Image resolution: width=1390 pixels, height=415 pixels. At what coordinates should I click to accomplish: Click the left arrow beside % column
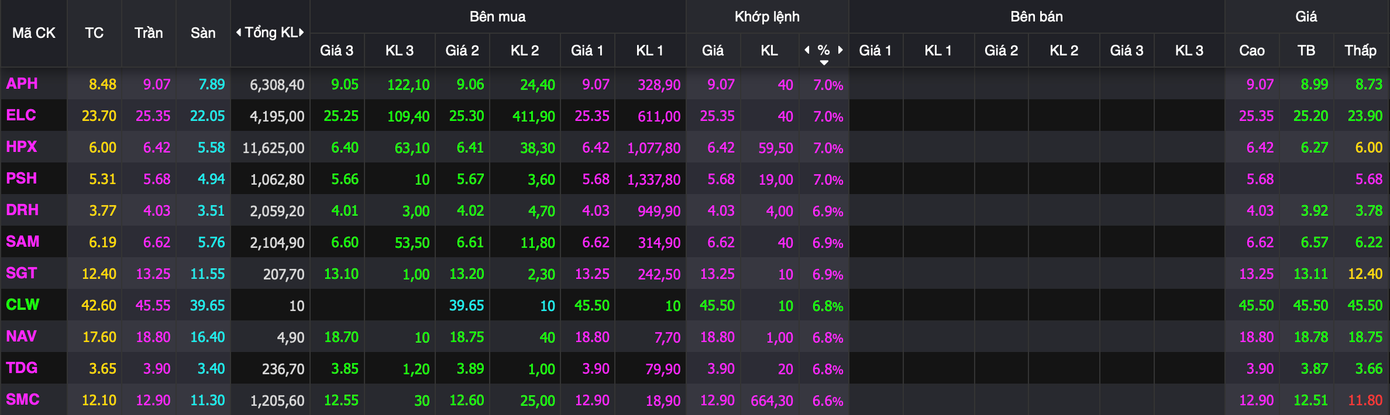coord(807,50)
